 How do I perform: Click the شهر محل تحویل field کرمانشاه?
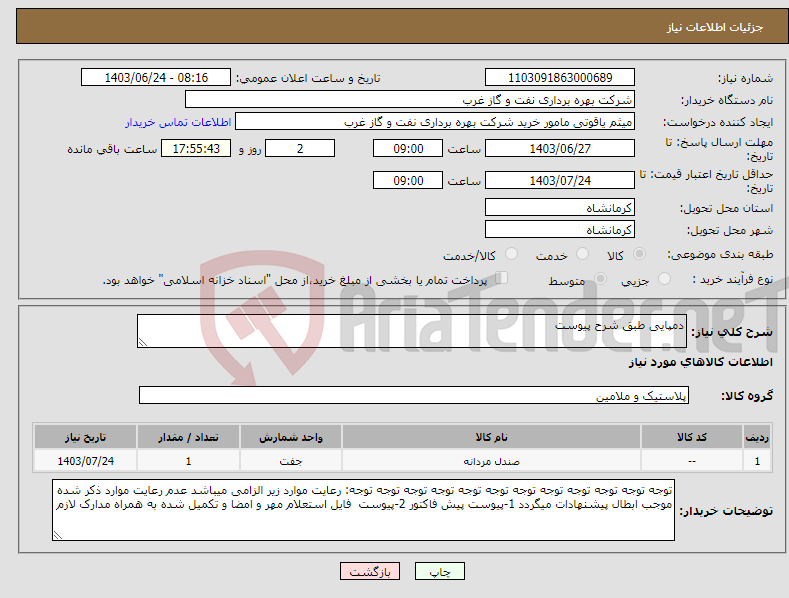pos(560,230)
